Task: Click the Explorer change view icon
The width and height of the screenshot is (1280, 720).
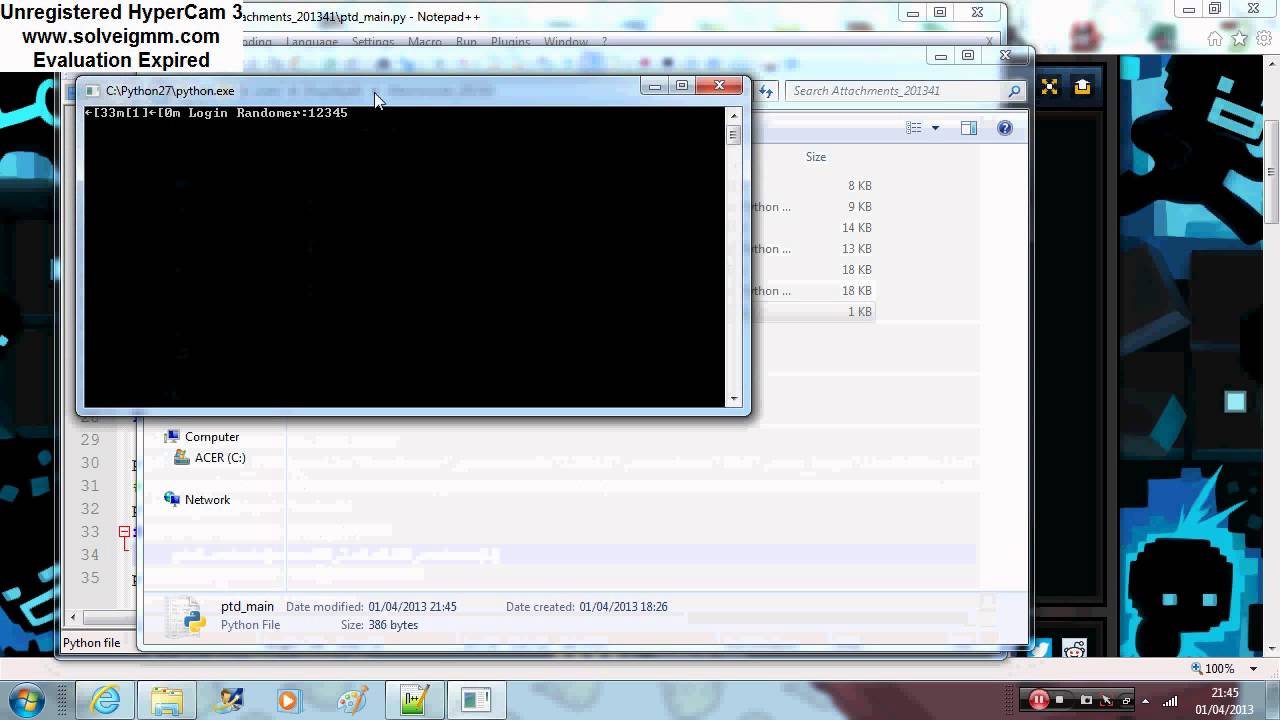Action: 914,128
